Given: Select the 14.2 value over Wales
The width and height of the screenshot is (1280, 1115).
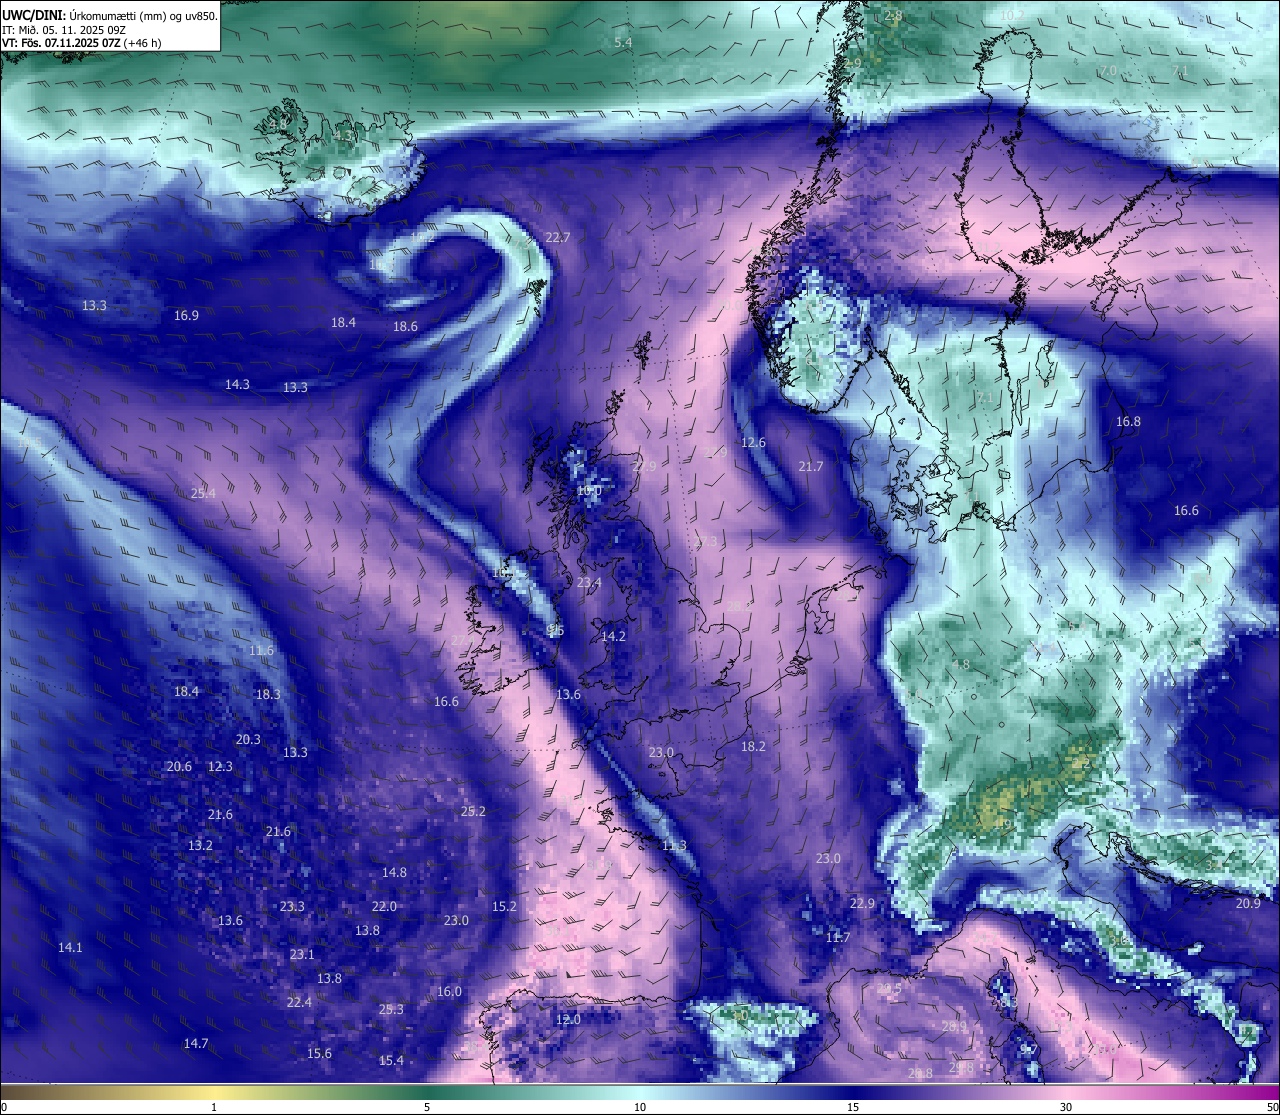Looking at the screenshot, I should (613, 636).
